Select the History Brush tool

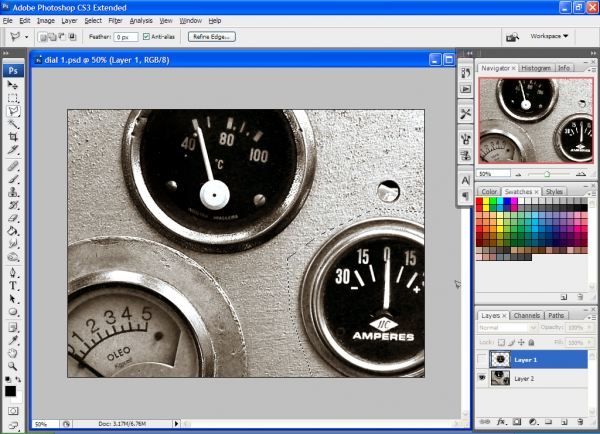pyautogui.click(x=13, y=205)
